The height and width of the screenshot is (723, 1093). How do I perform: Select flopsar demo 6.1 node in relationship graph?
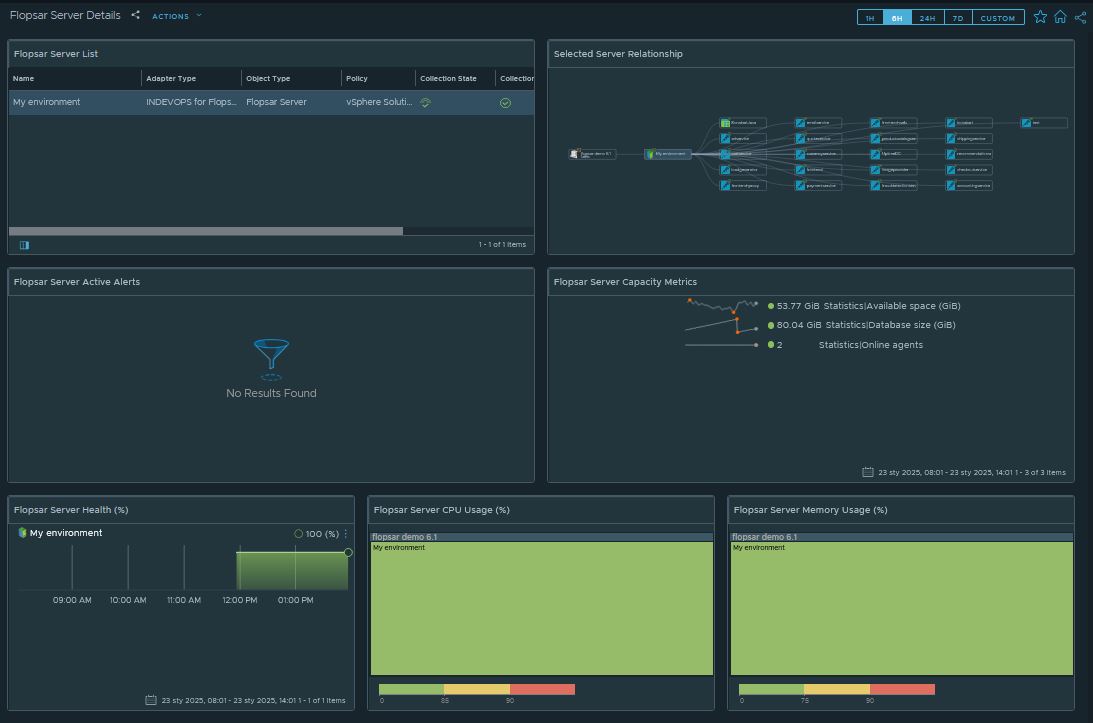[x=592, y=154]
